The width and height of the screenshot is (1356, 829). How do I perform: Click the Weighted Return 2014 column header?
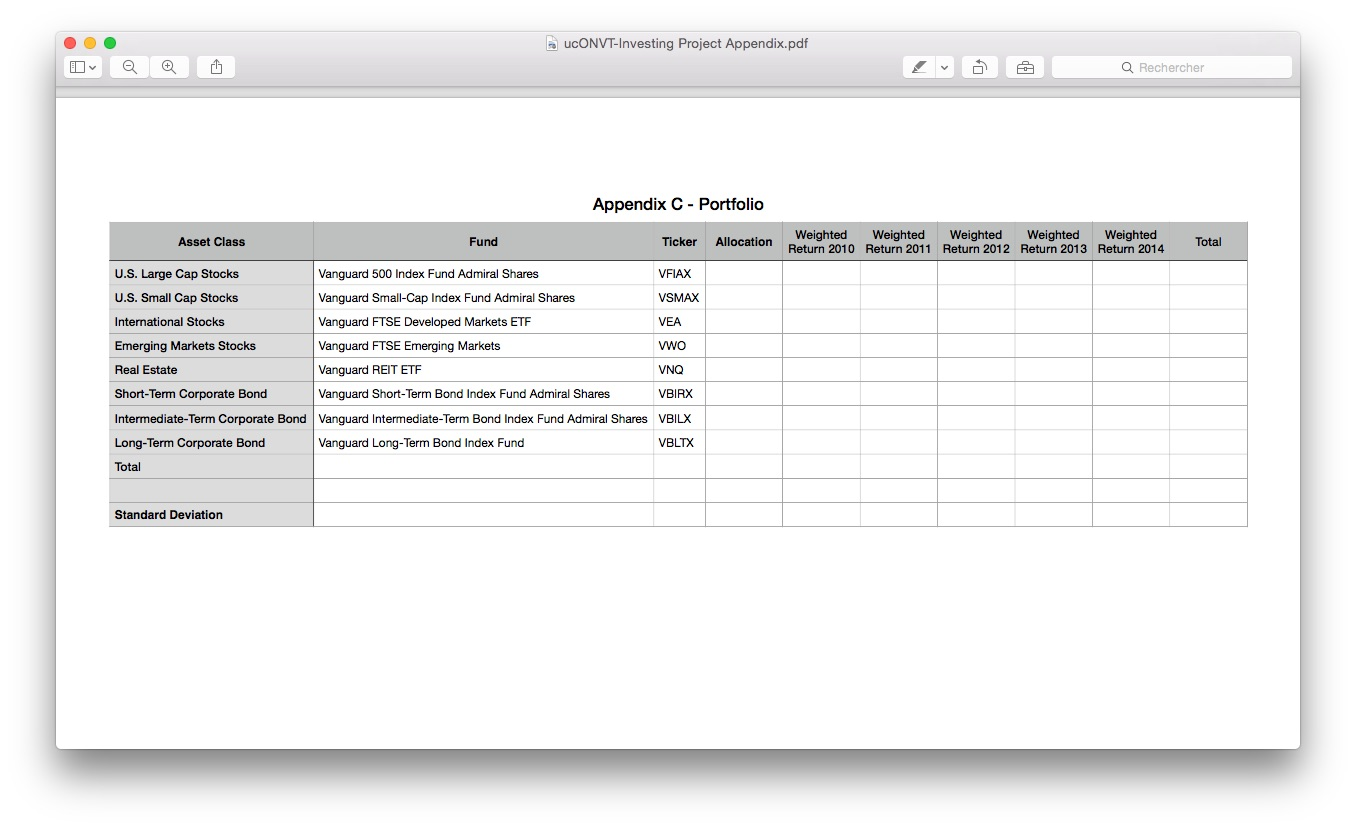click(x=1130, y=241)
